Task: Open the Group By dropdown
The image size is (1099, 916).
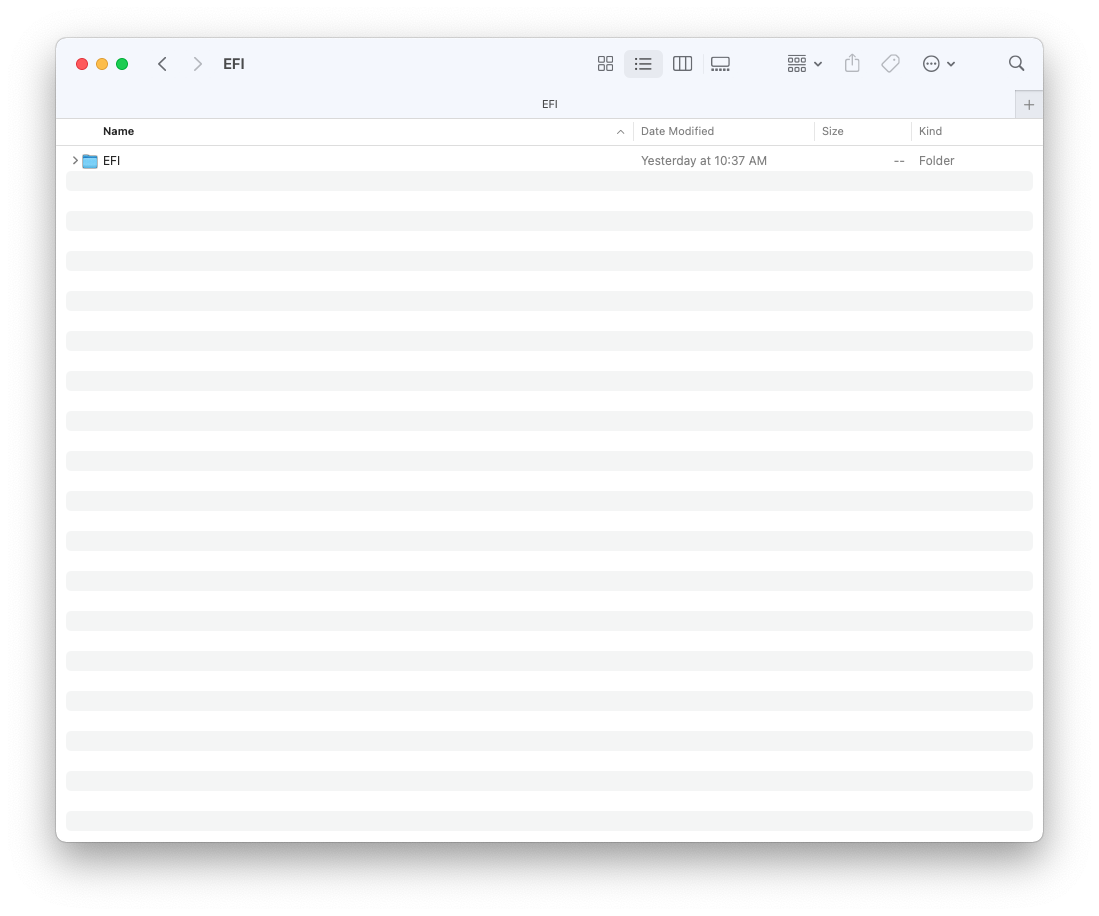Action: (804, 64)
